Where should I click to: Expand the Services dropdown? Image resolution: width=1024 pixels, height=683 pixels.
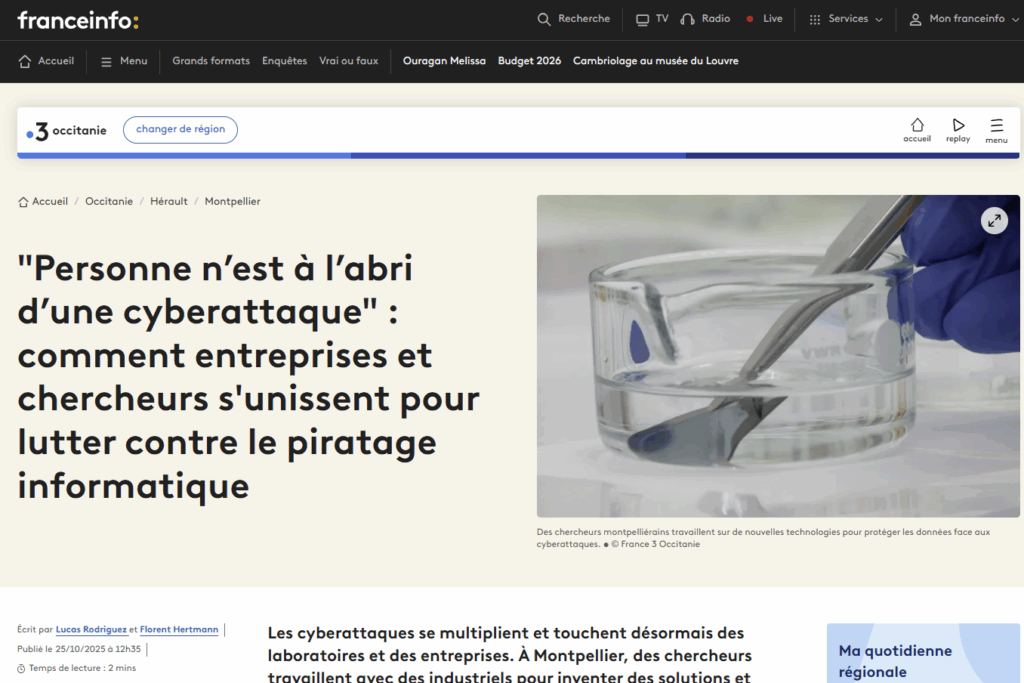[846, 19]
